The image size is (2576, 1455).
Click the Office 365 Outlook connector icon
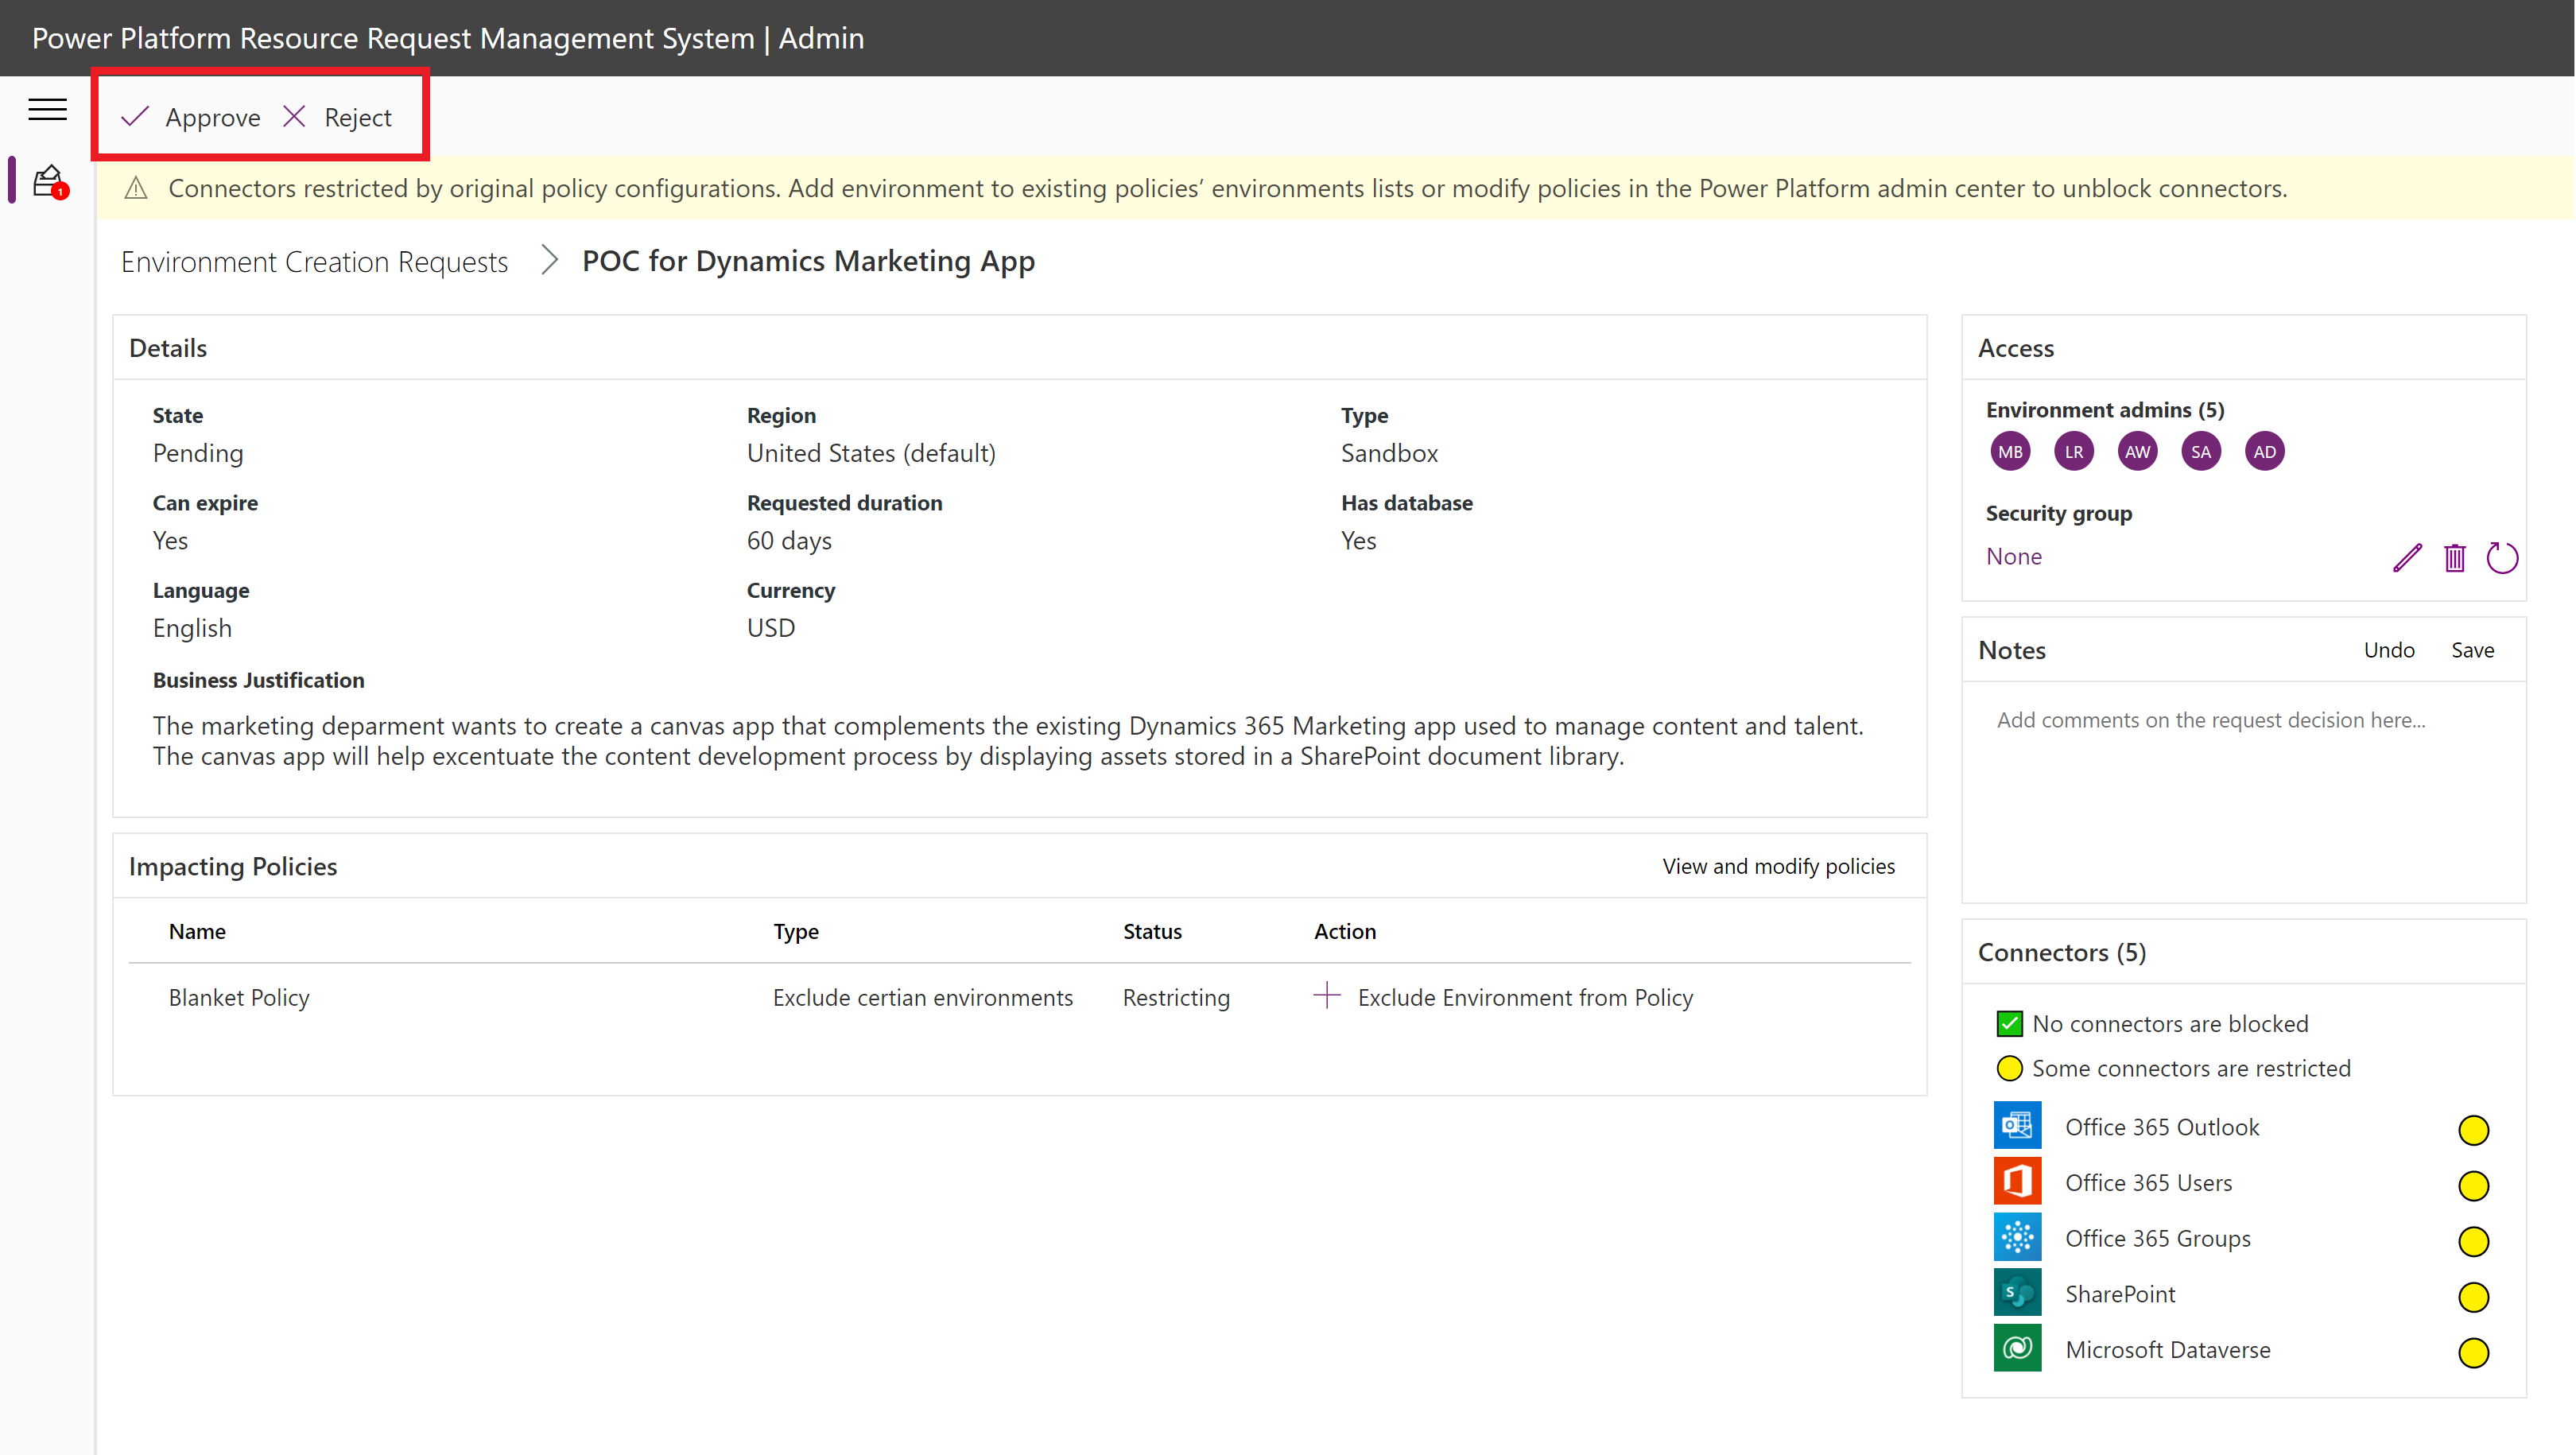click(x=2017, y=1126)
